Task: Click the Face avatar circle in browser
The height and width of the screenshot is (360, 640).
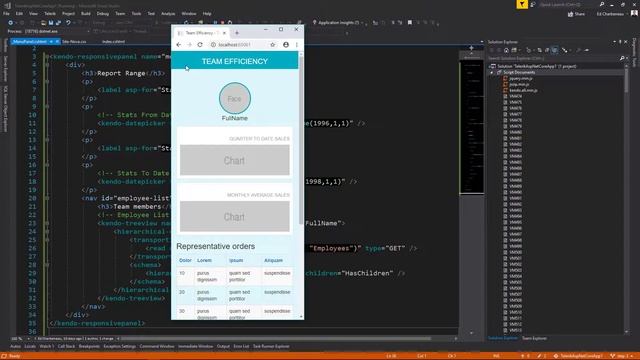Action: (235, 98)
